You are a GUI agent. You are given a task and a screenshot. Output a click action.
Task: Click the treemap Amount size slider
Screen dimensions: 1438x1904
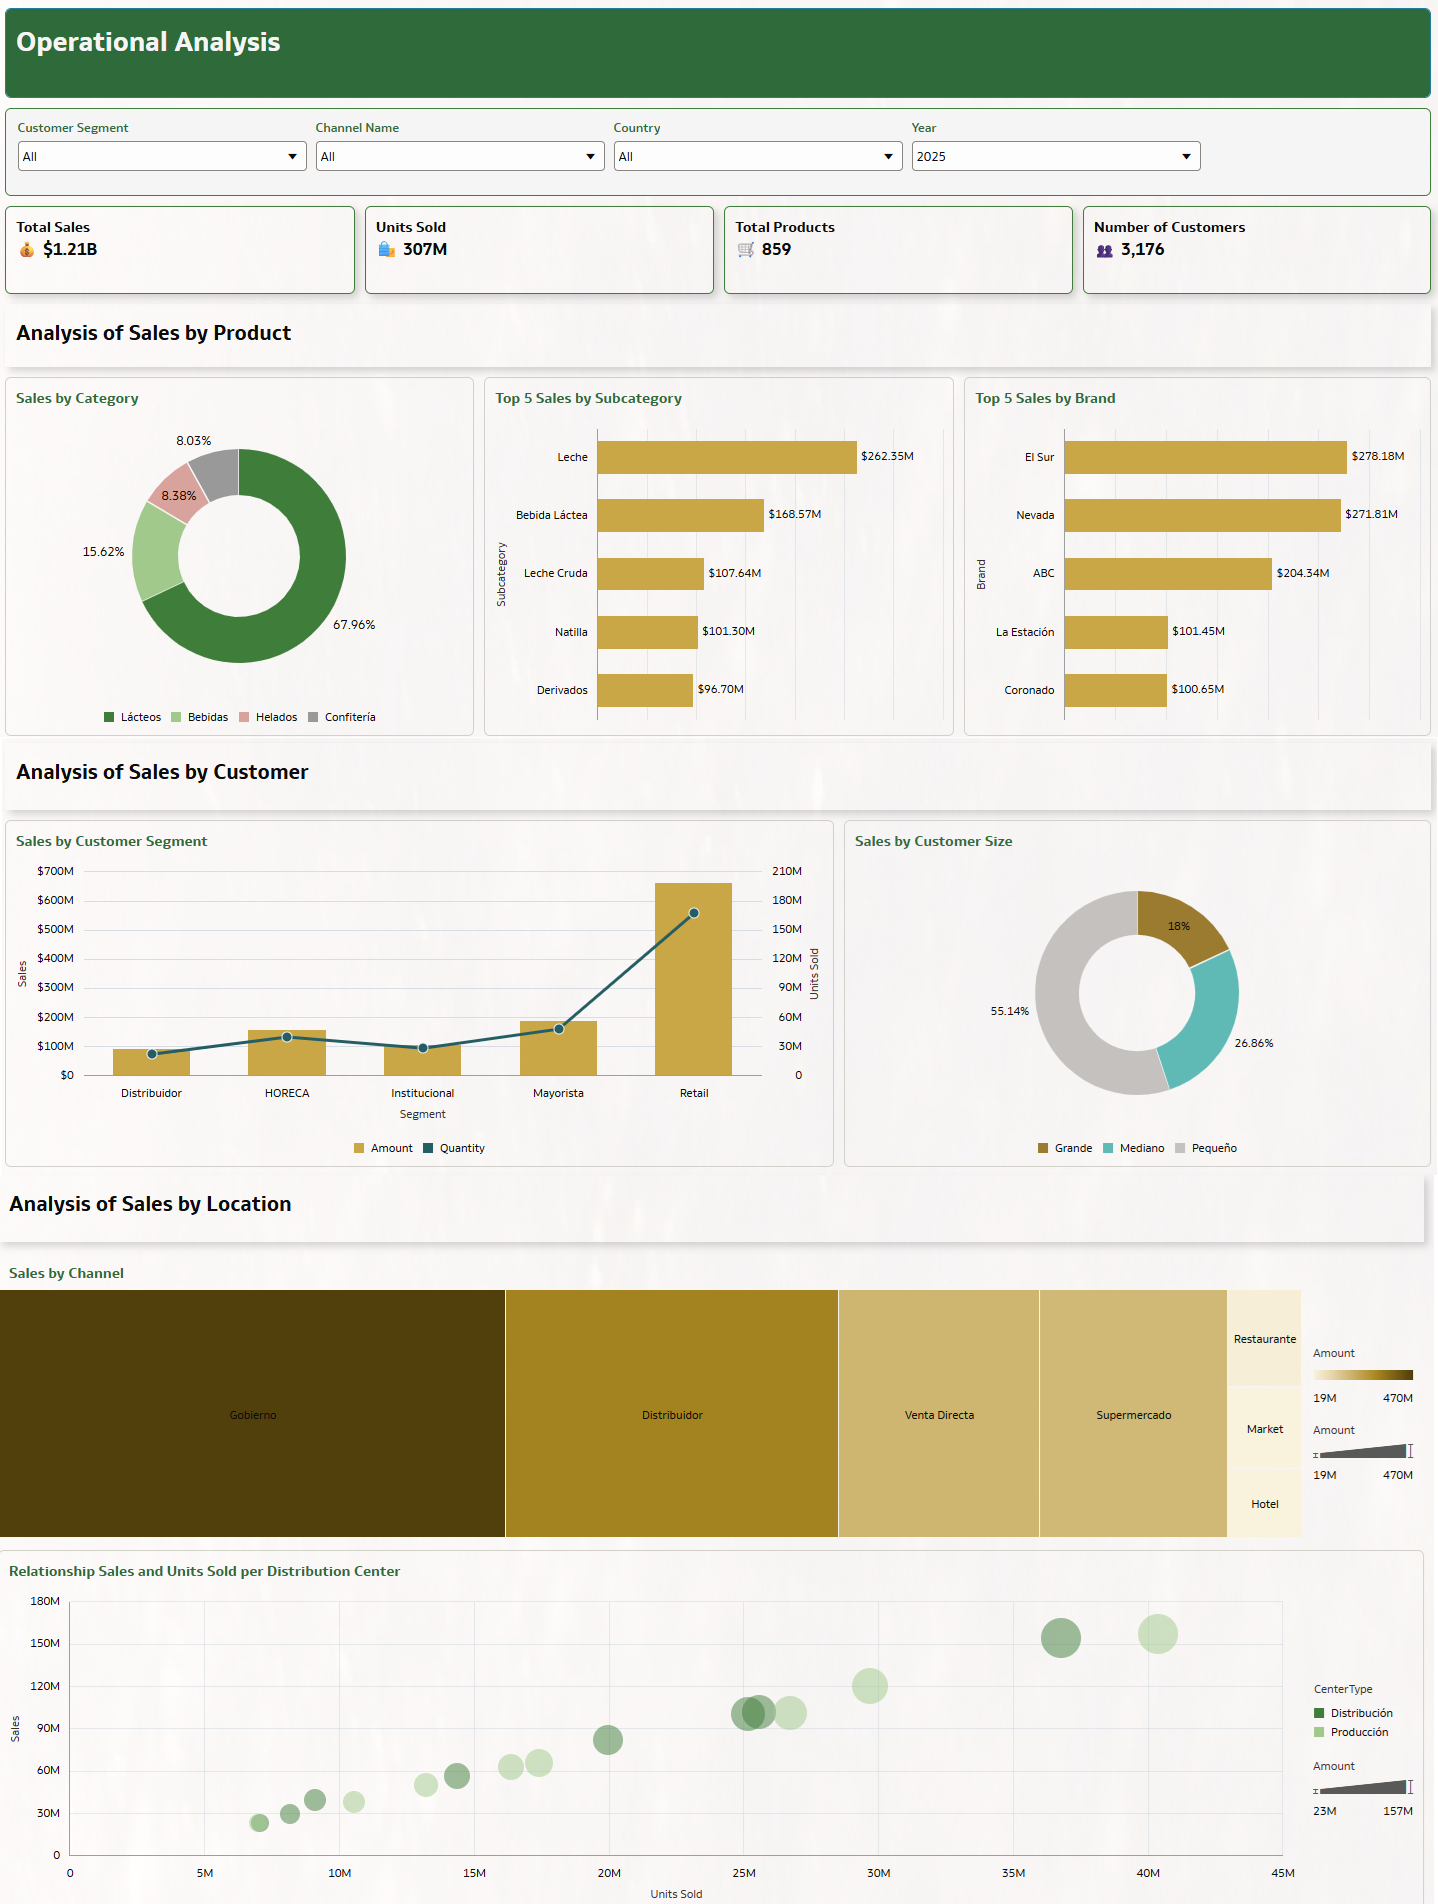point(1363,1451)
